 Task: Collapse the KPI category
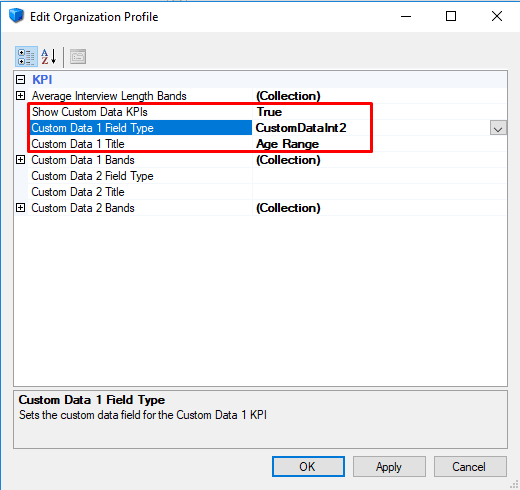coord(21,80)
